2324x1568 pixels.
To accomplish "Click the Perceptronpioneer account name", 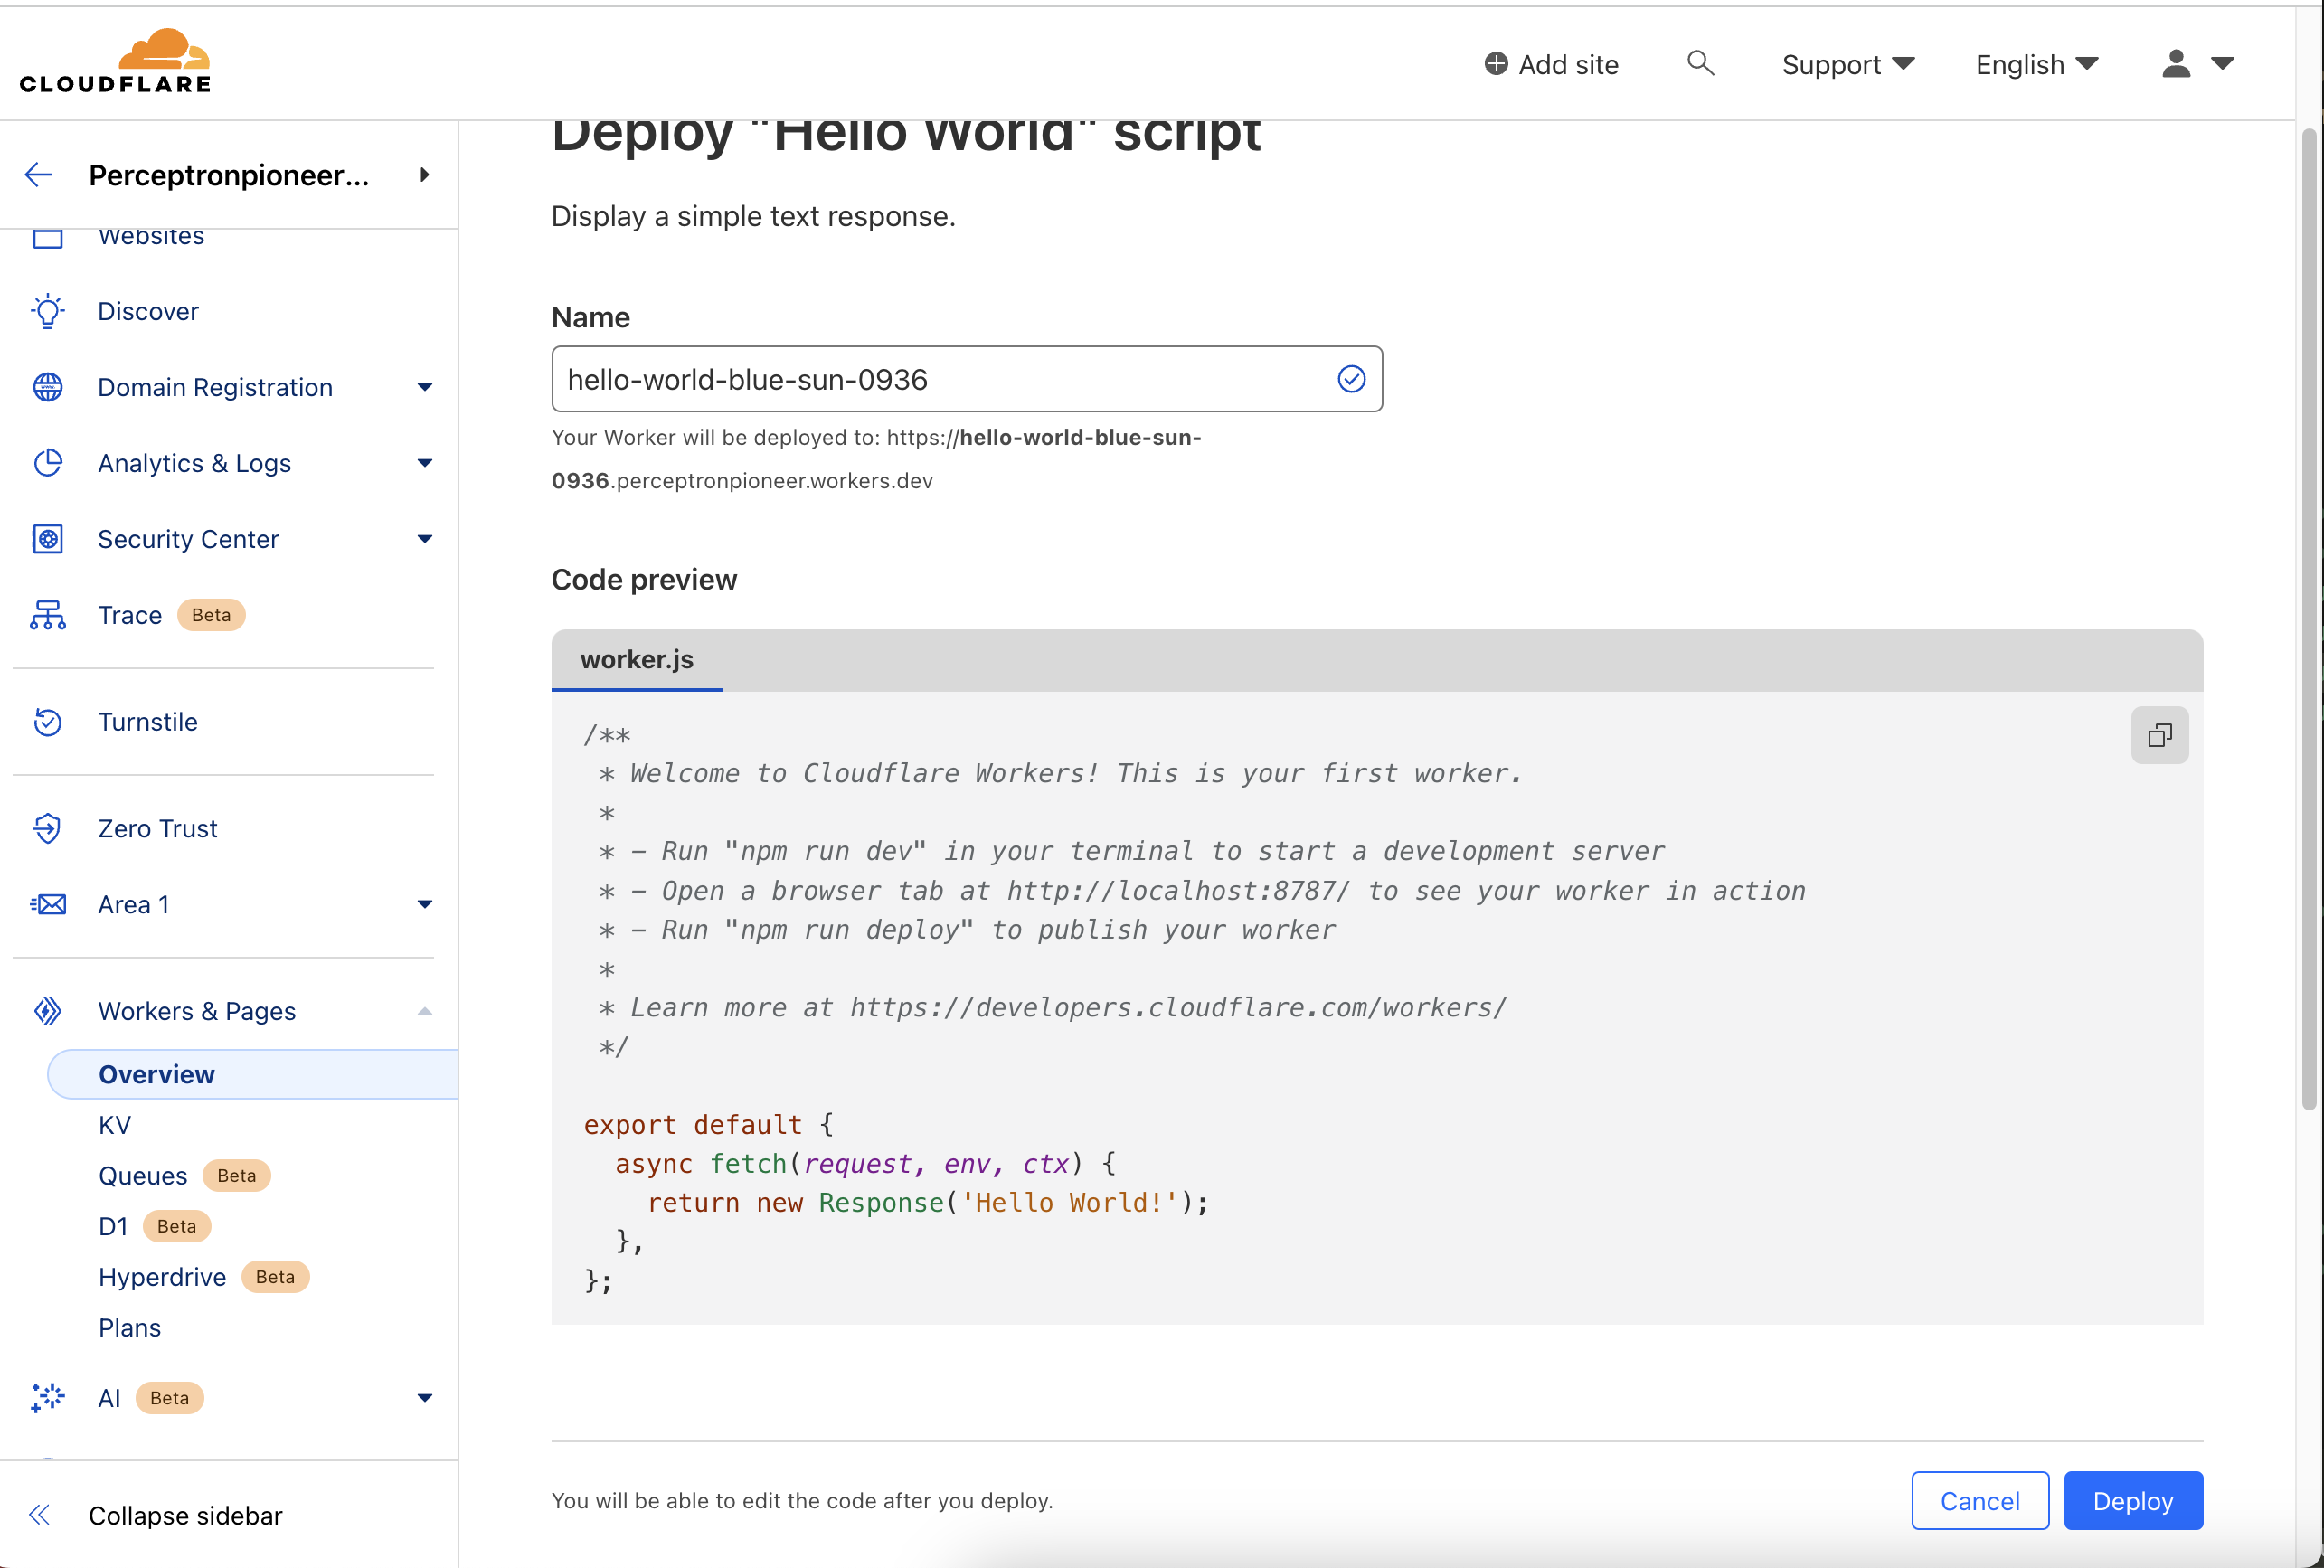I will coord(229,175).
